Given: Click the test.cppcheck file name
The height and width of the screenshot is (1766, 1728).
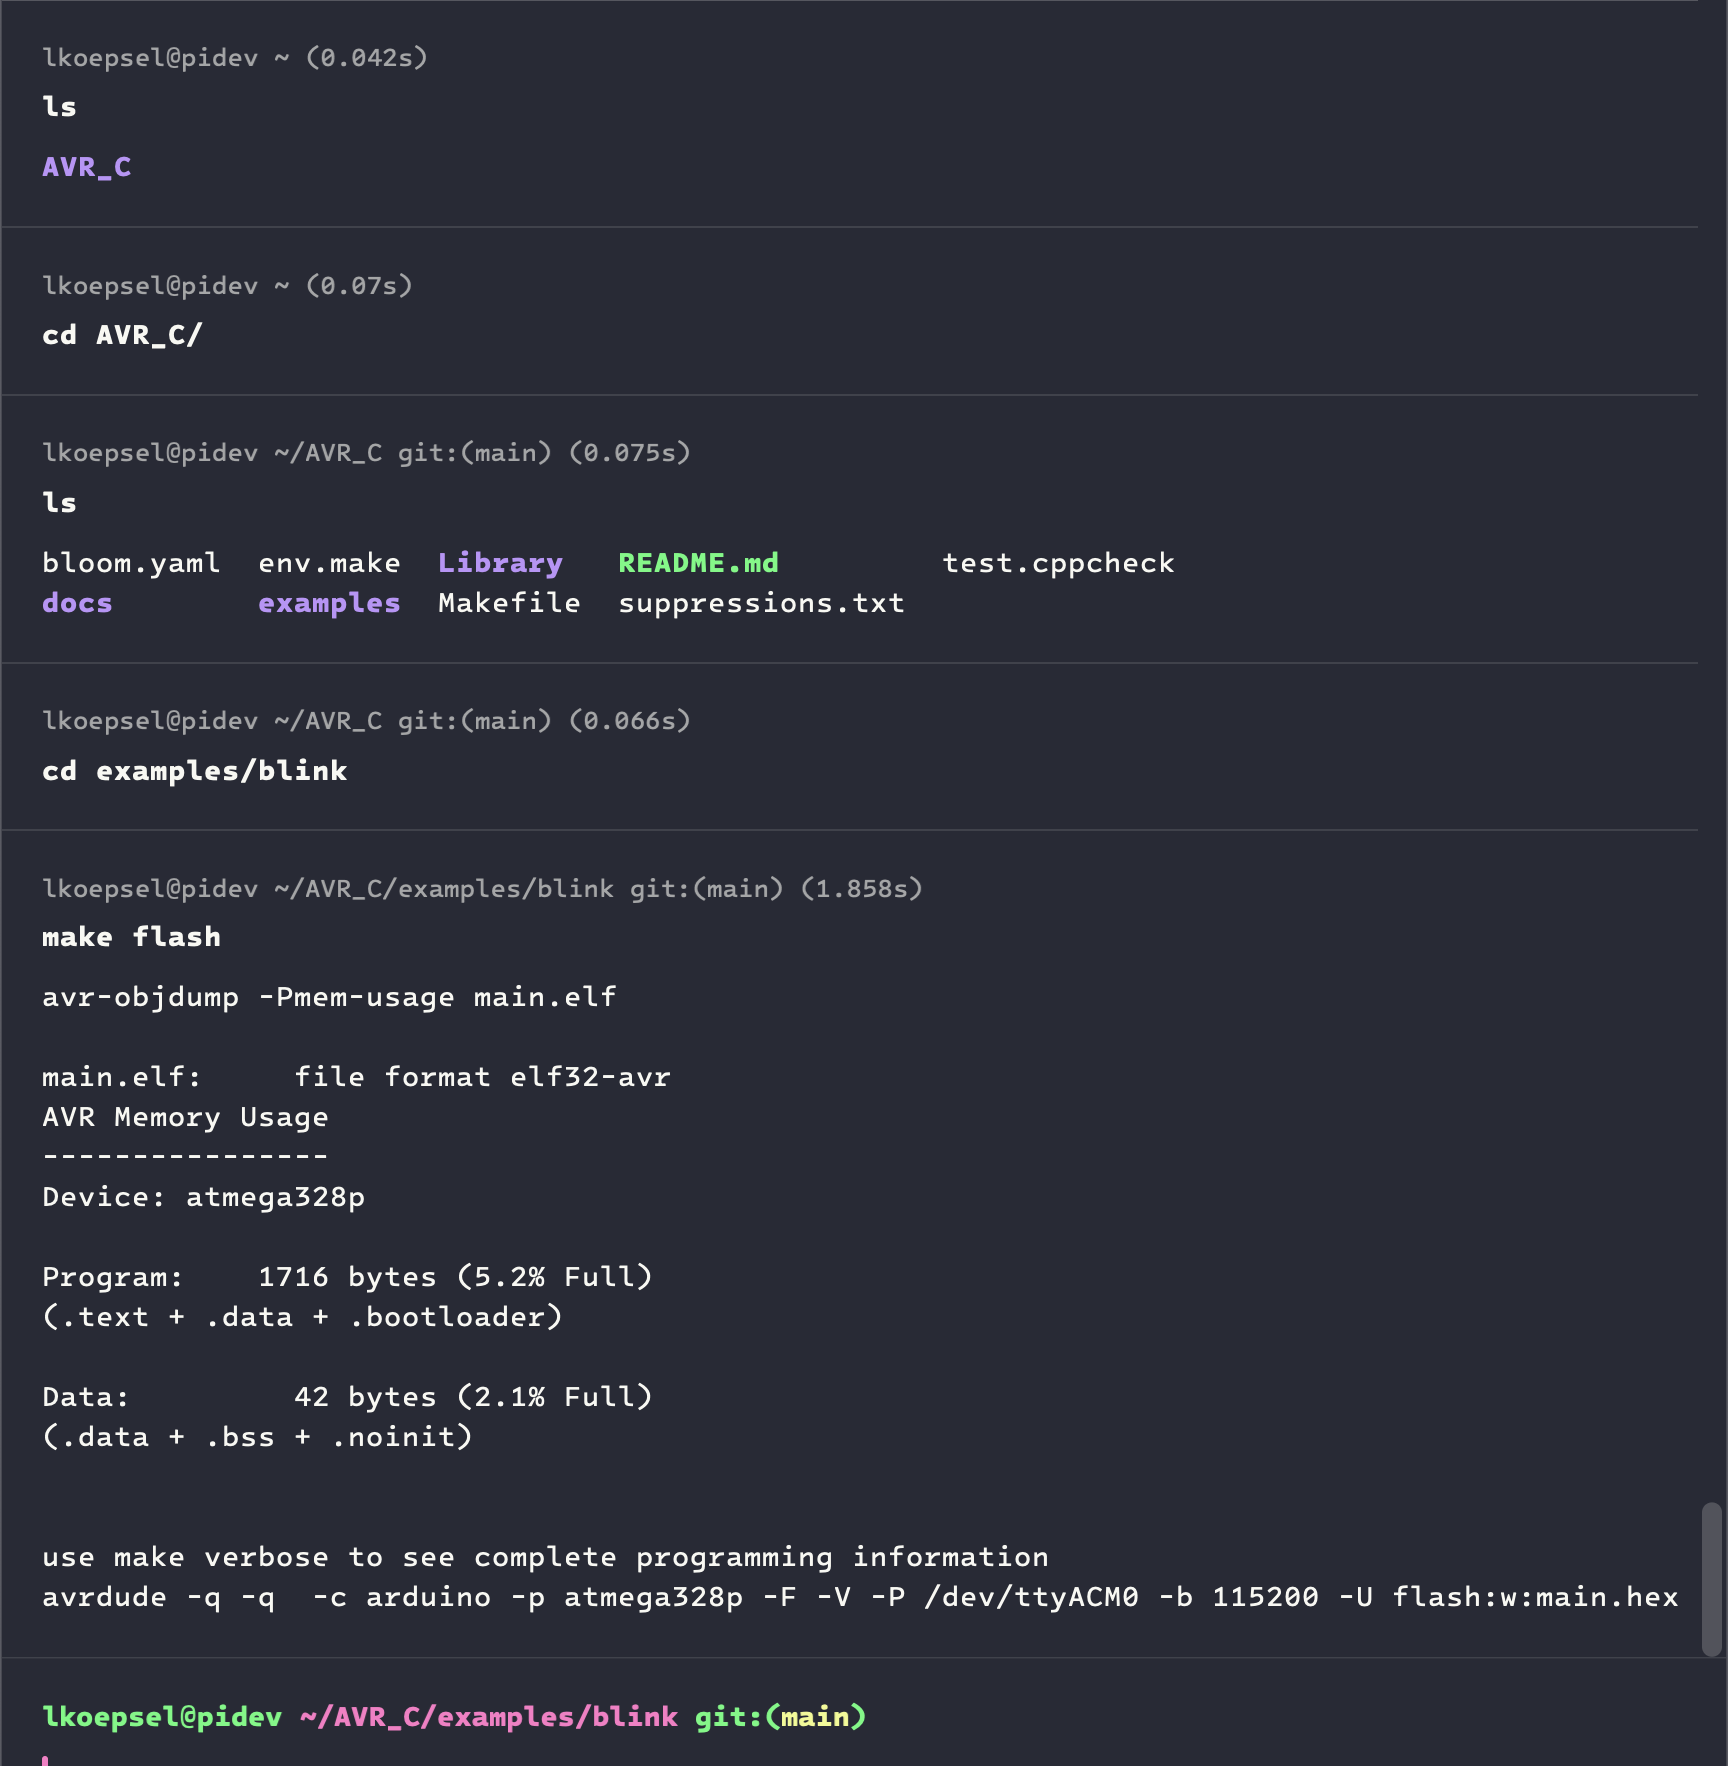Looking at the screenshot, I should [x=1058, y=564].
